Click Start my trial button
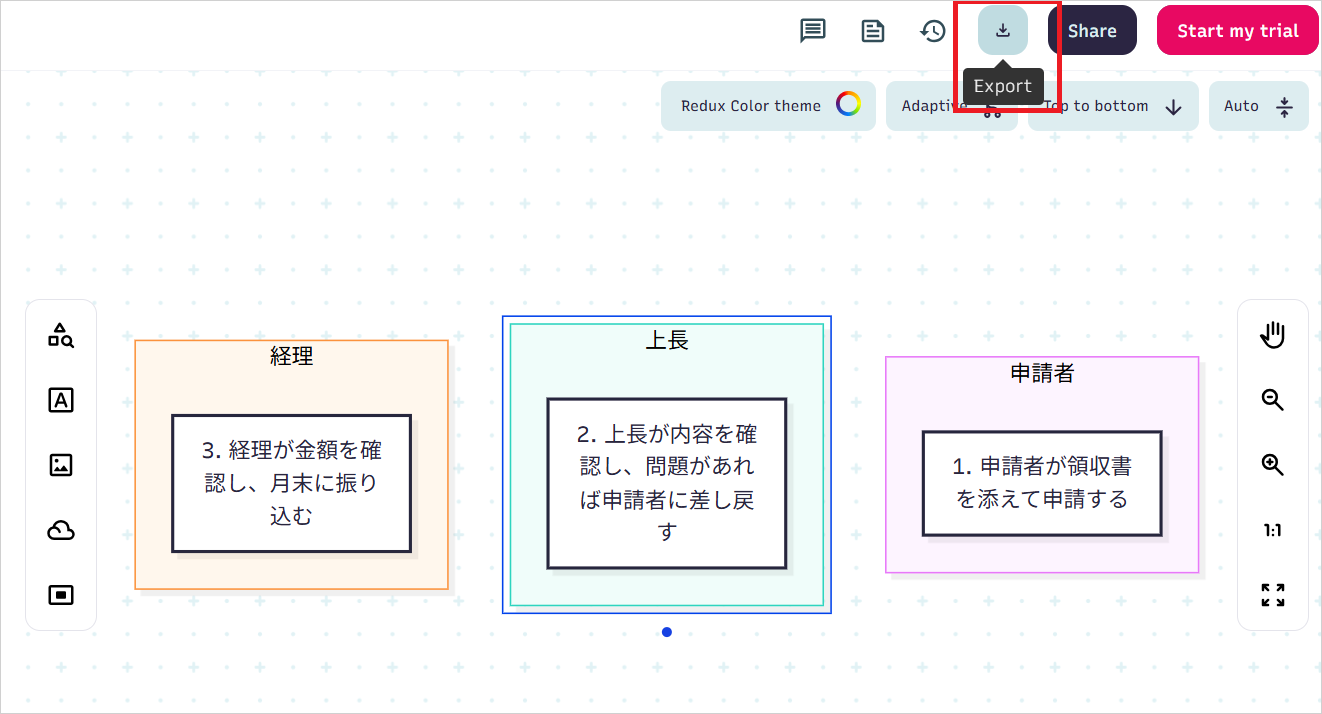Screen dimensions: 1322x714 pos(1237,30)
